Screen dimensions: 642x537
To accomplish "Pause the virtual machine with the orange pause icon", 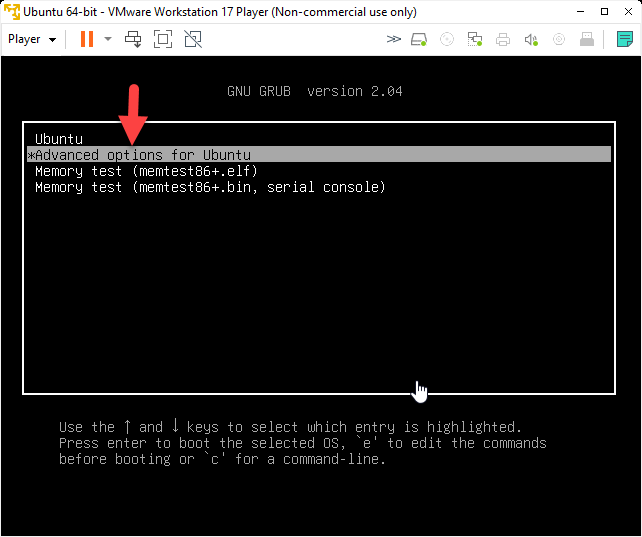I will pos(87,39).
